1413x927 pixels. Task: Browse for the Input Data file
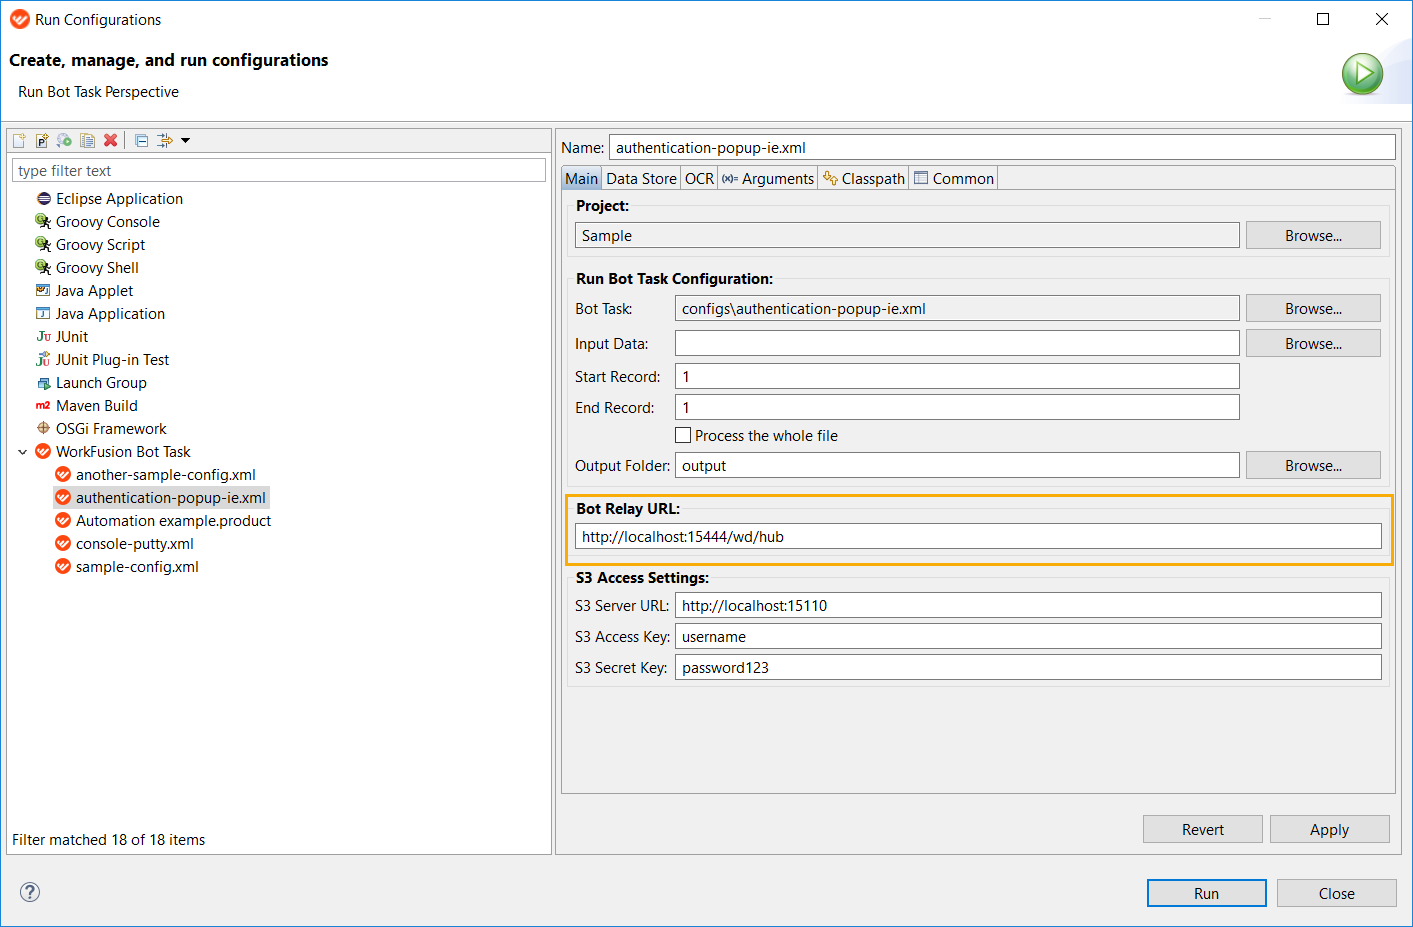(1313, 344)
